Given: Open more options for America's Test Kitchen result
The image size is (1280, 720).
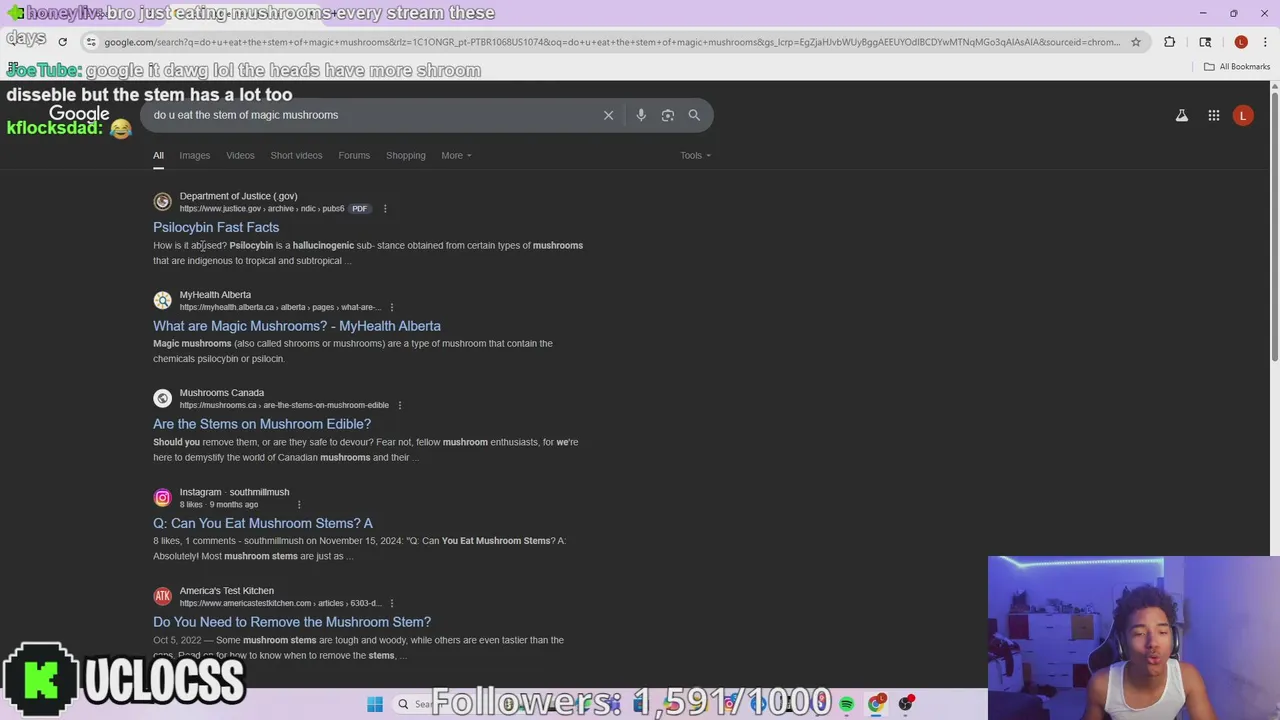Looking at the screenshot, I should [x=392, y=603].
